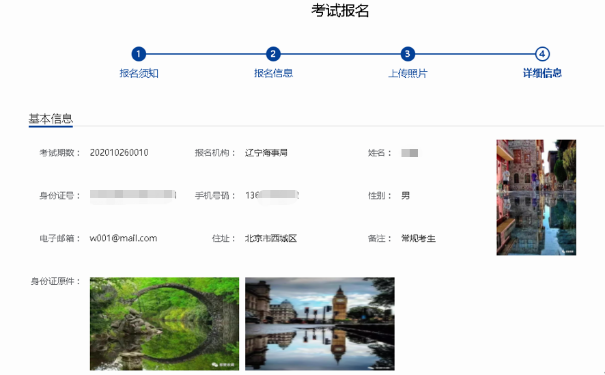This screenshot has width=605, height=375.
Task: Click the 常规考生 remark value
Action: [418, 238]
